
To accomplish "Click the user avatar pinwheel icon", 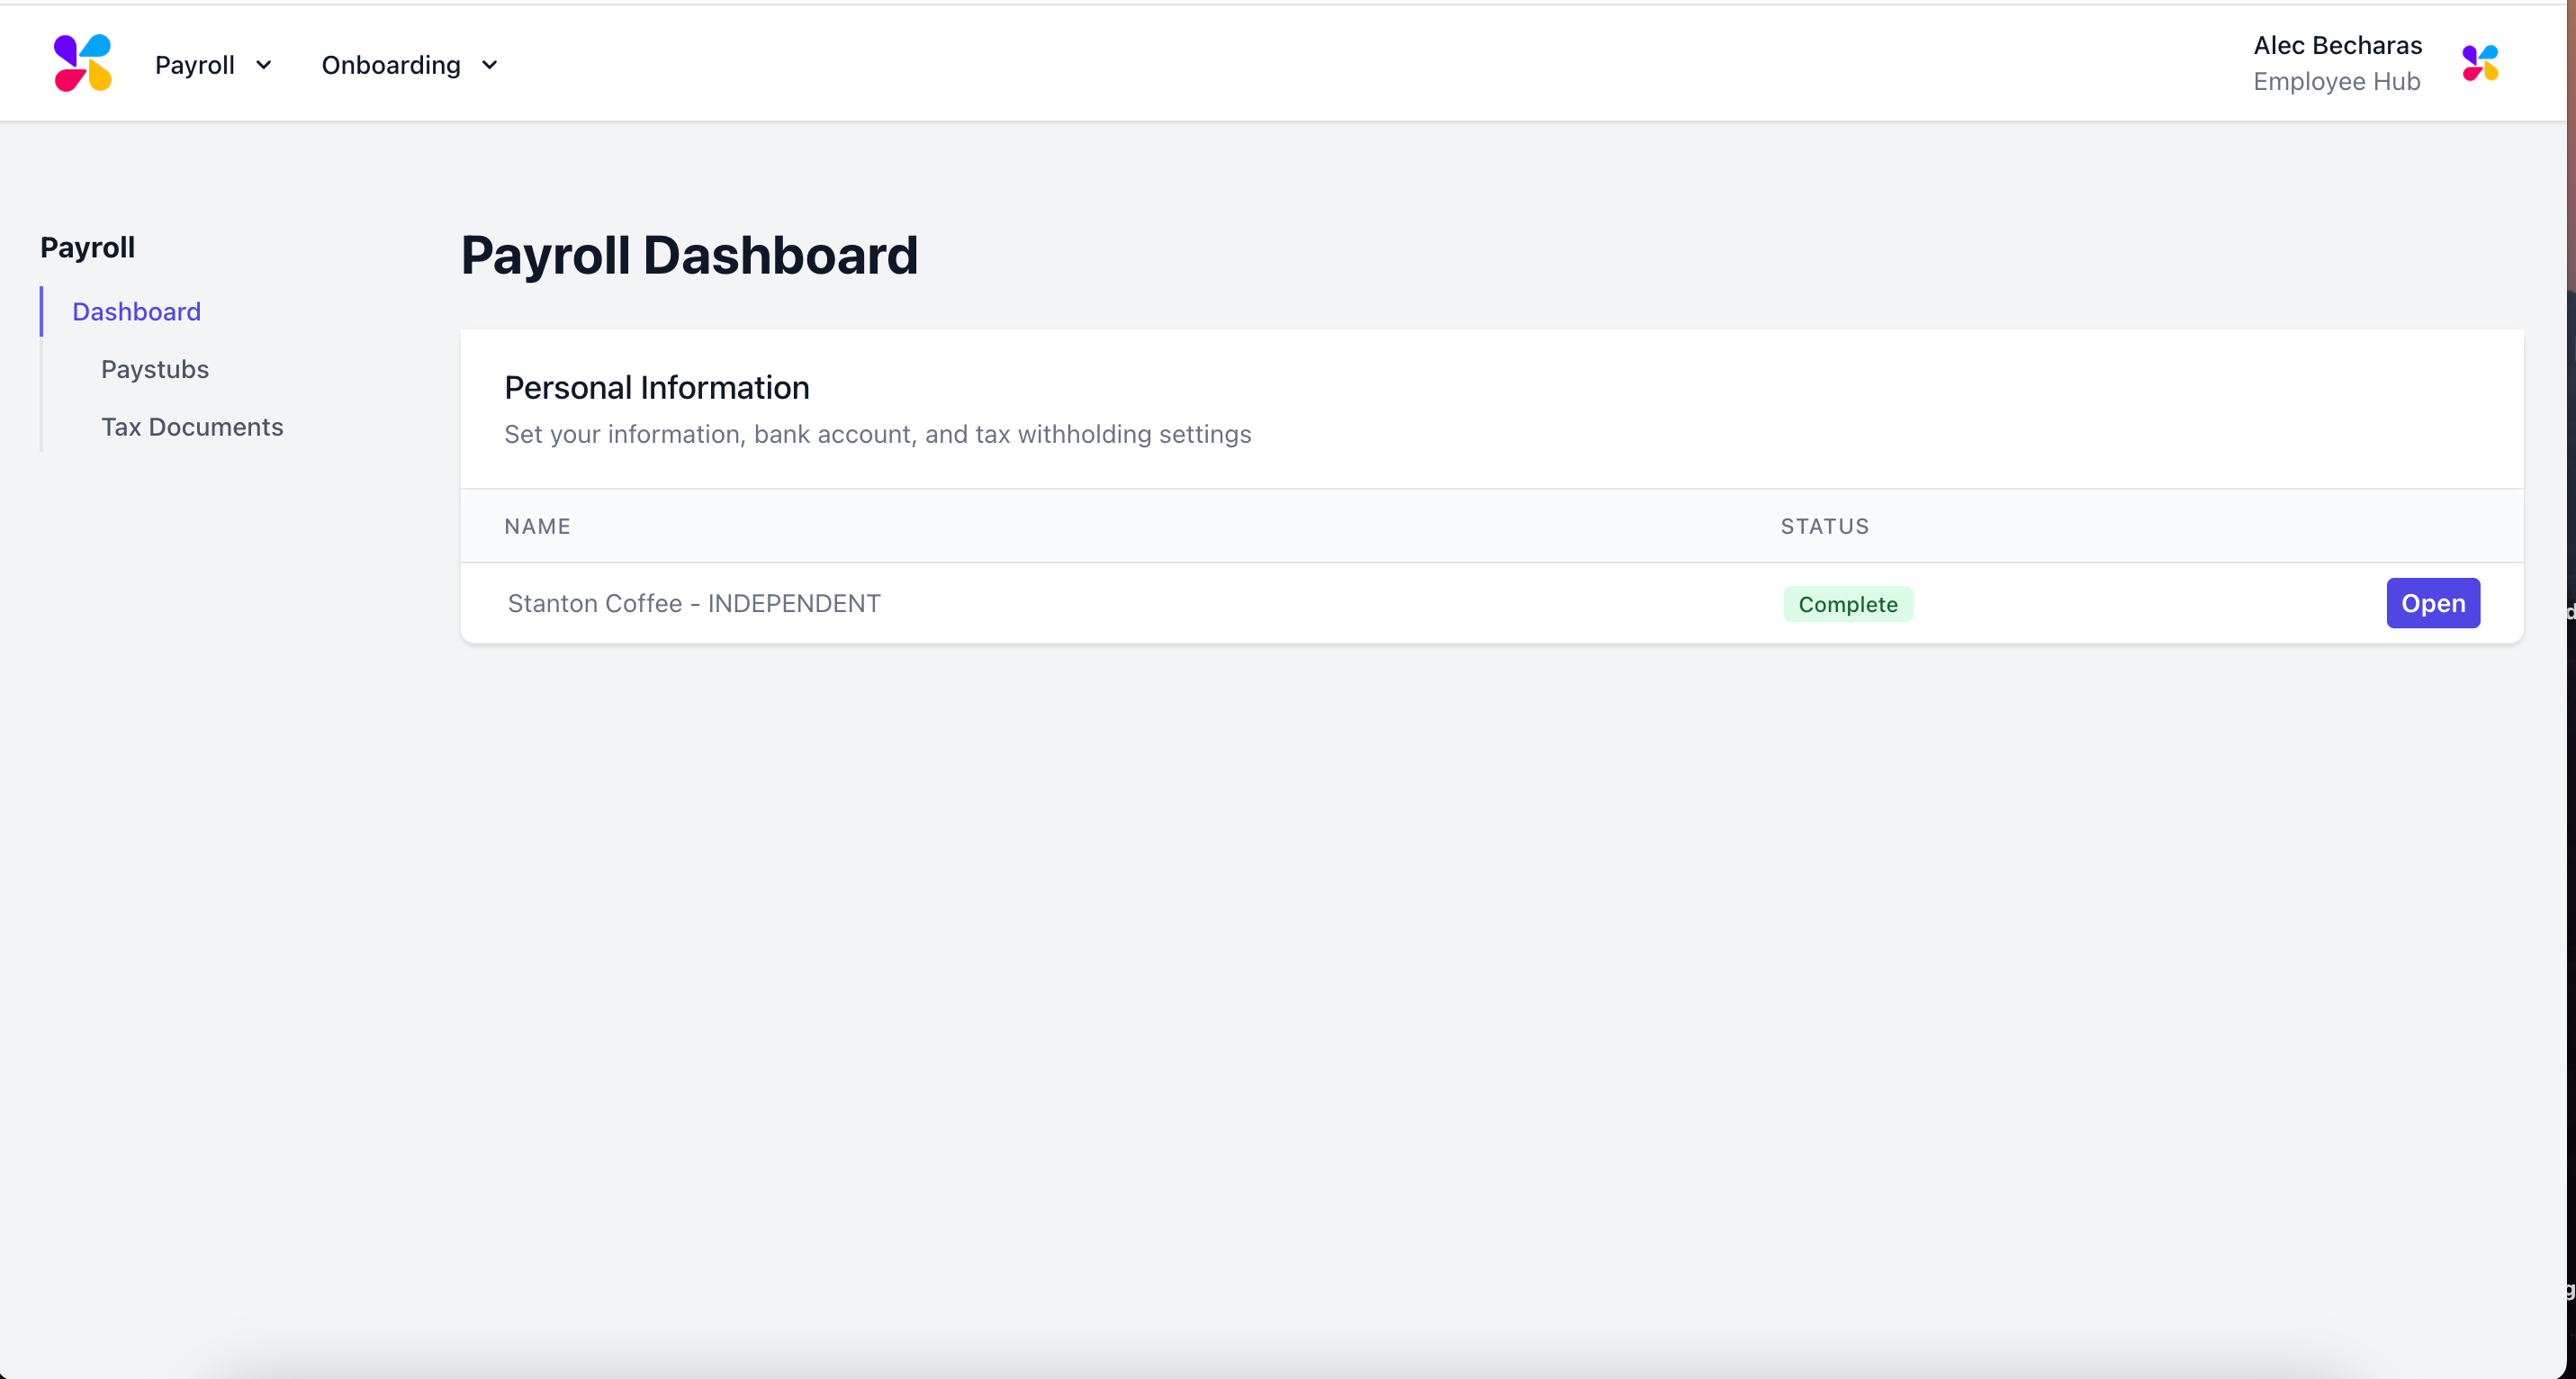I will 2480,63.
